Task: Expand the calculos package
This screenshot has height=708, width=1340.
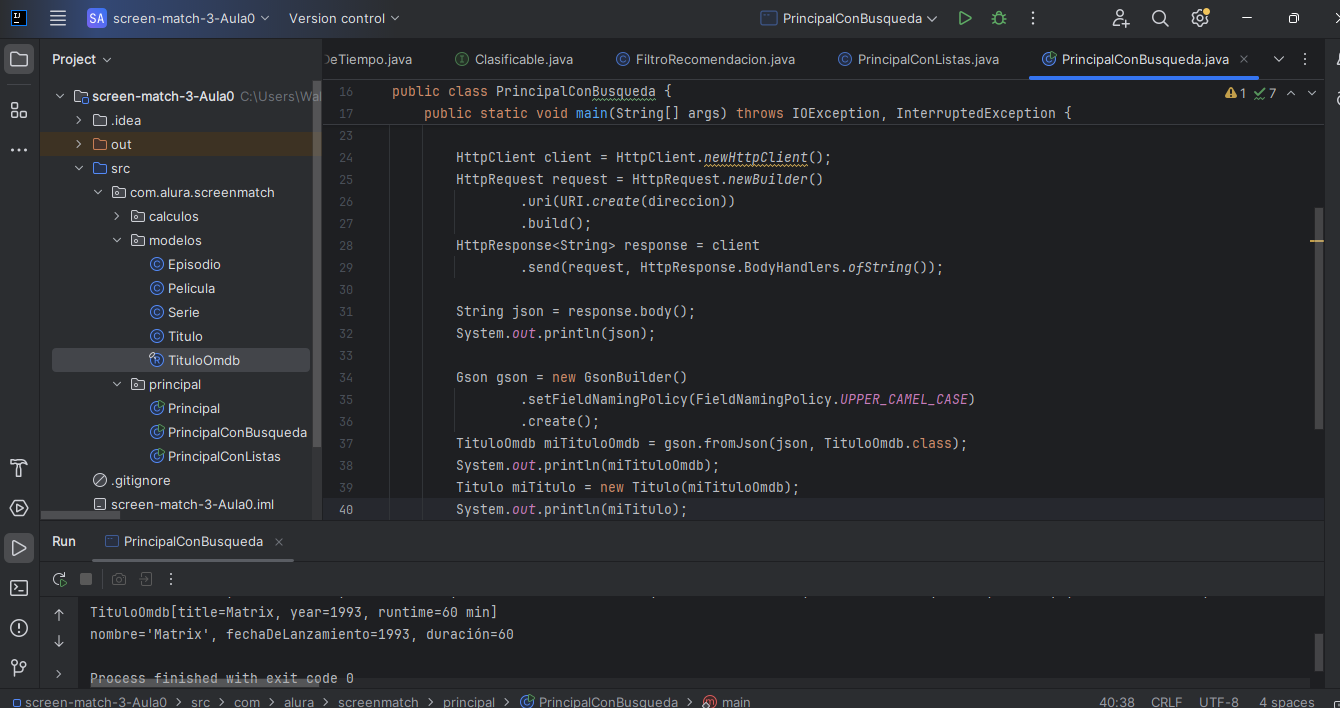Action: pos(117,216)
